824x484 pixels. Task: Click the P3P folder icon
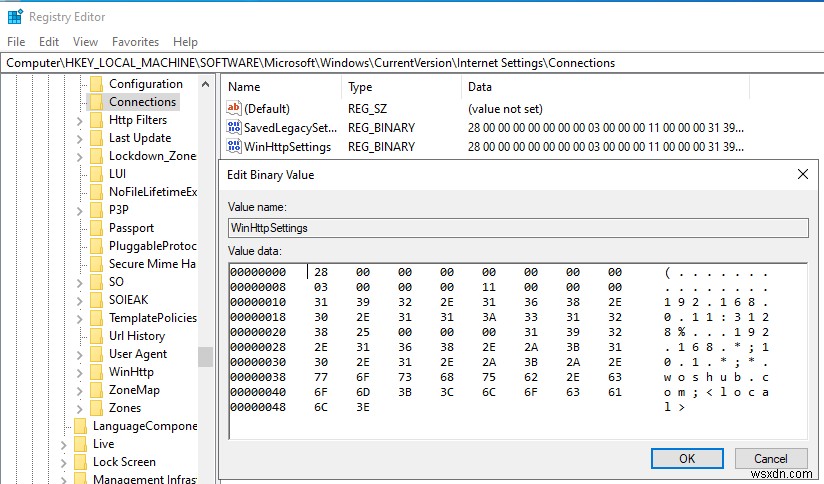coord(97,210)
